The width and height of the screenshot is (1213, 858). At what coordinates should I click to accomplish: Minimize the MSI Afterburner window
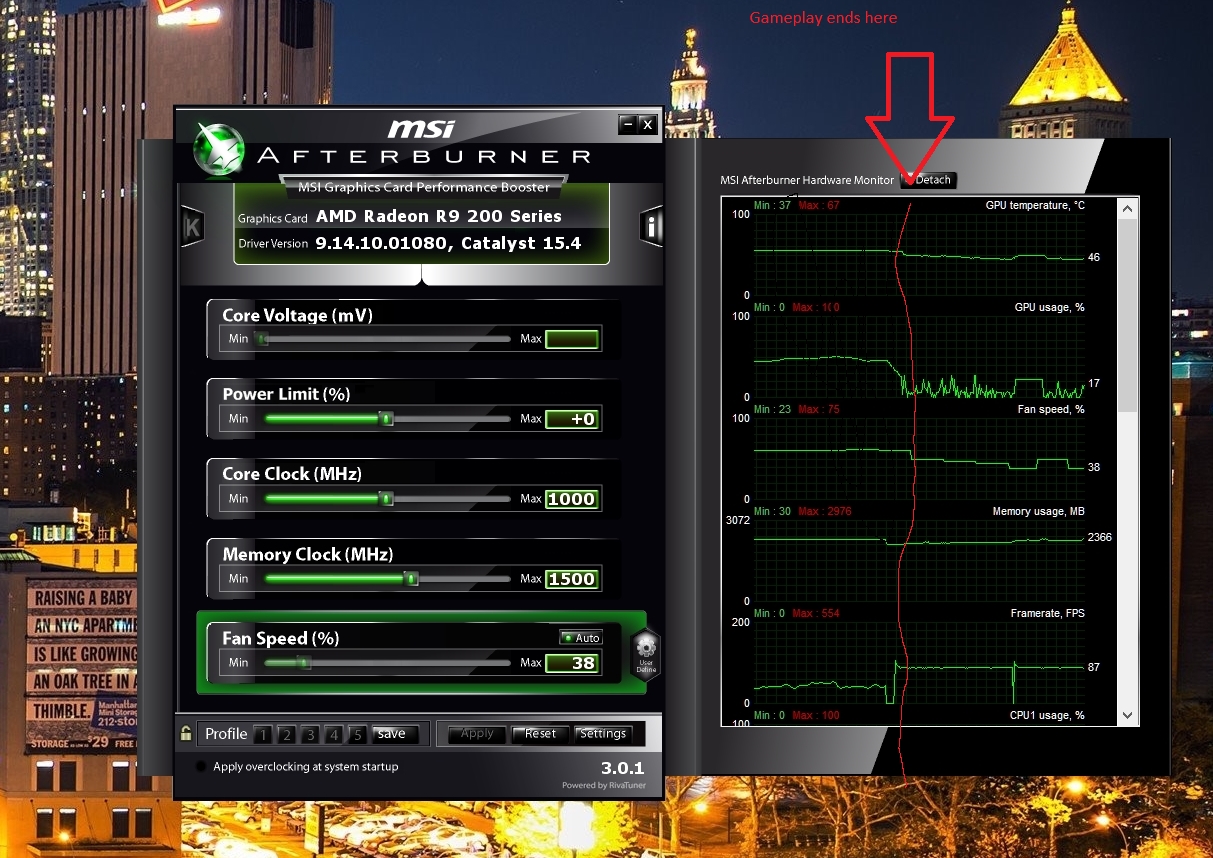pyautogui.click(x=627, y=124)
